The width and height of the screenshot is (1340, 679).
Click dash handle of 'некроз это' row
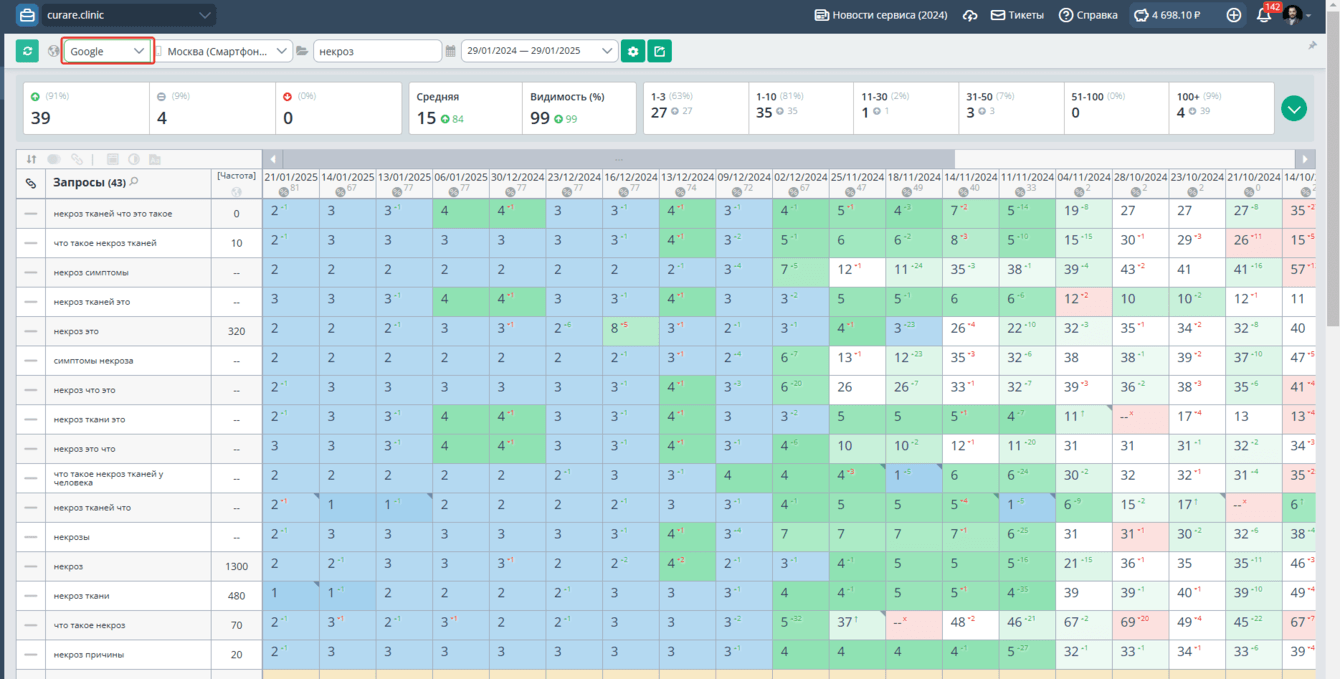pos(31,331)
